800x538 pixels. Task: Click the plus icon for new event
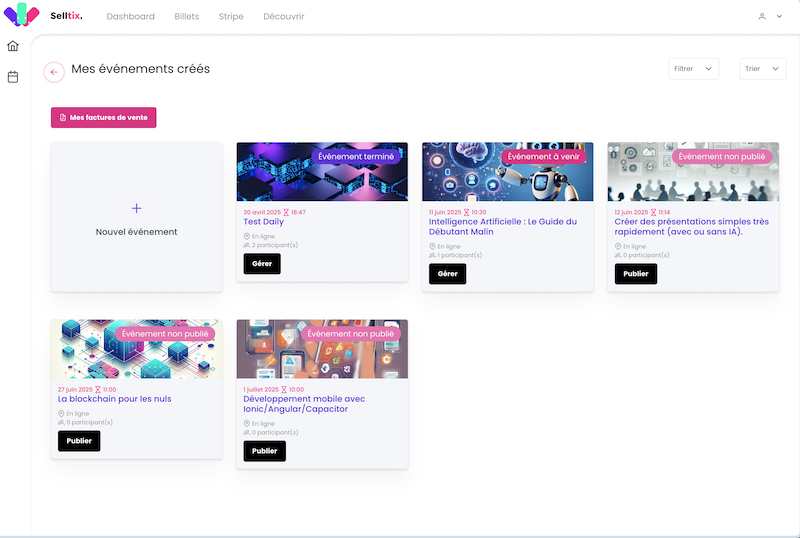(x=137, y=208)
